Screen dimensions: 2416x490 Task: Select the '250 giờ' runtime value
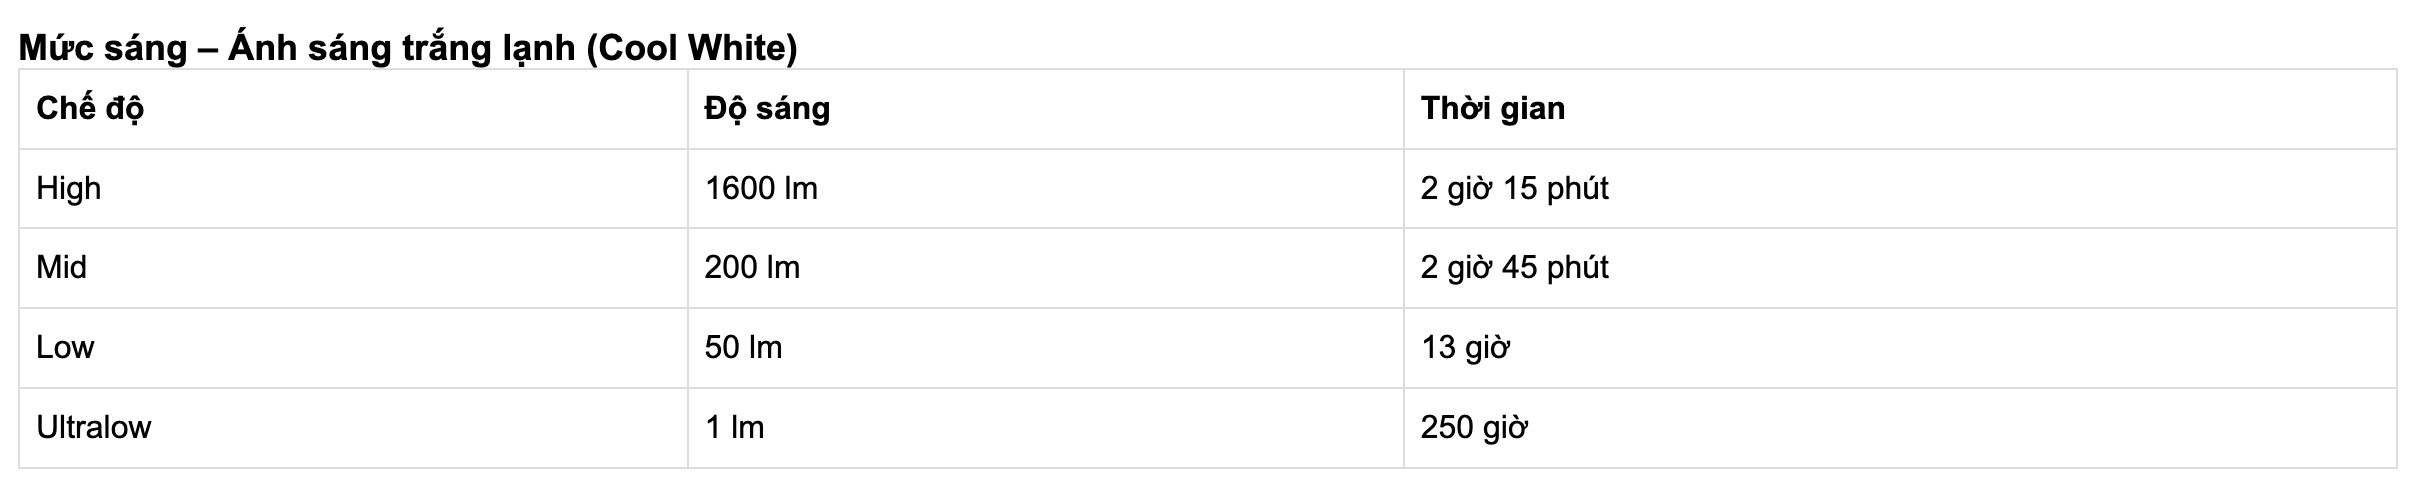click(1474, 427)
